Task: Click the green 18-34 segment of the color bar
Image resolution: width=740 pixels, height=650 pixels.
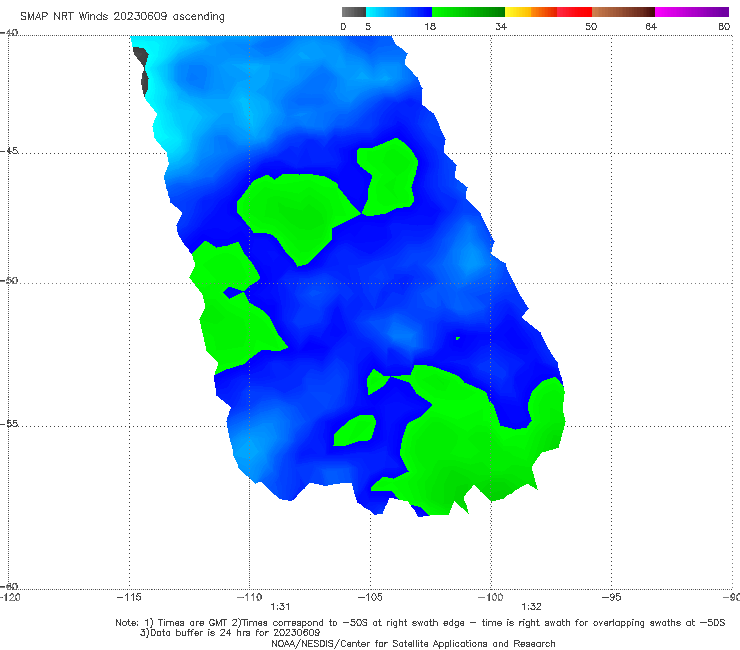Action: point(468,12)
